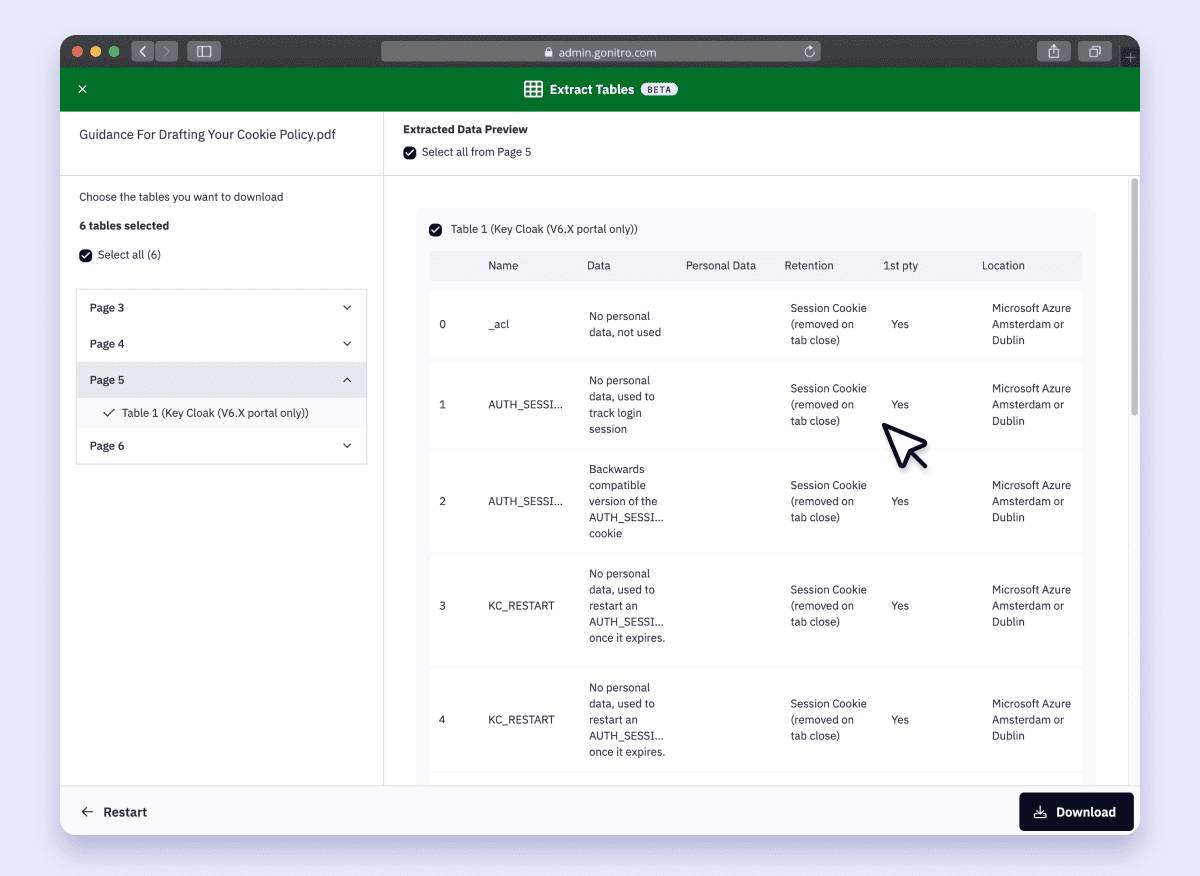Toggle Select all (6) checkbox

(86, 256)
